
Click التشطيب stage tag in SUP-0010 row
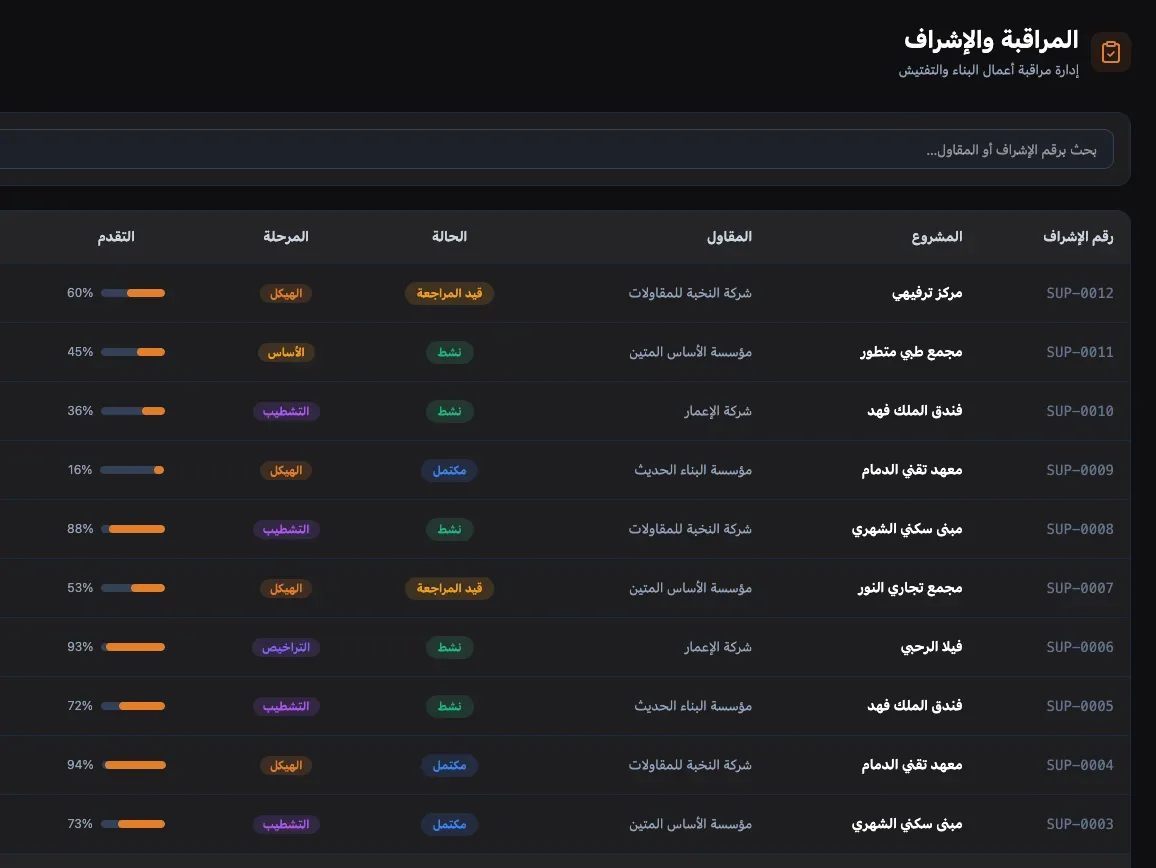[x=285, y=412]
